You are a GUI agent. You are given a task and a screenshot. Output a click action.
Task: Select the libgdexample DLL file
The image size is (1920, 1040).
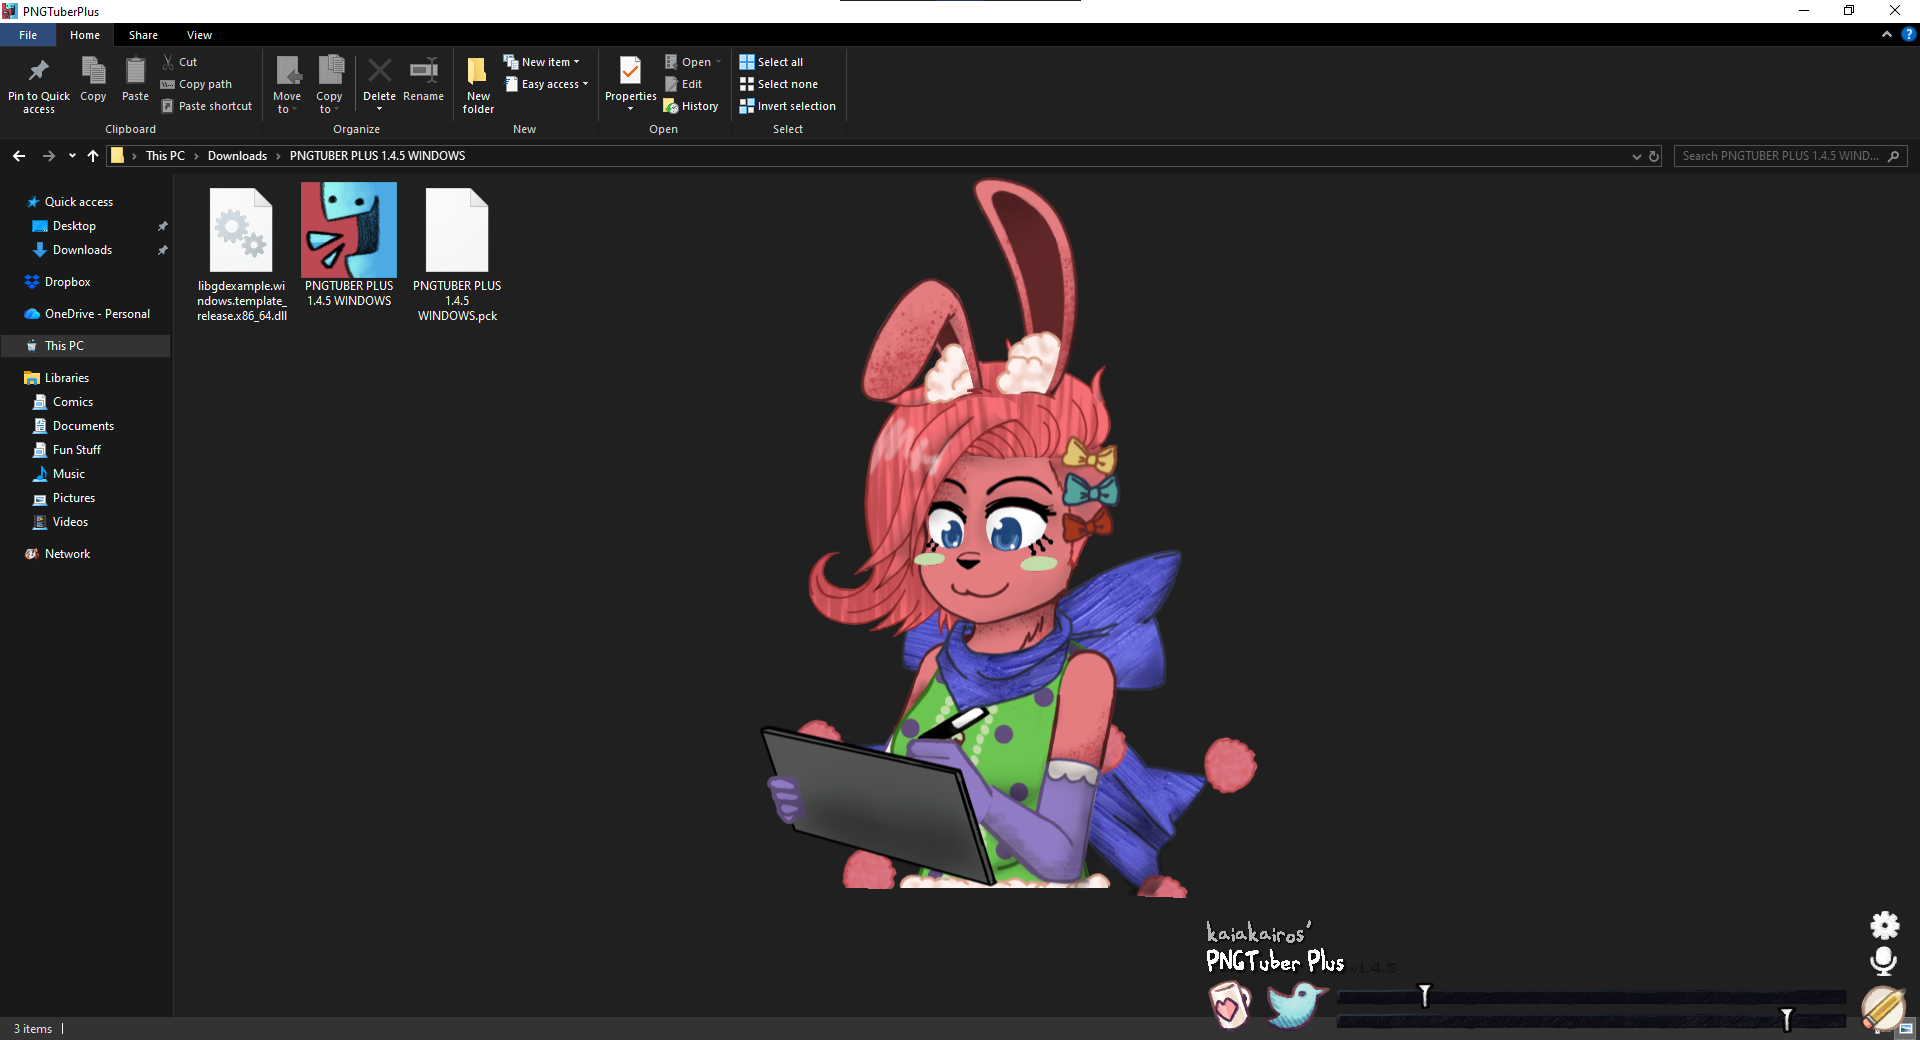(242, 254)
